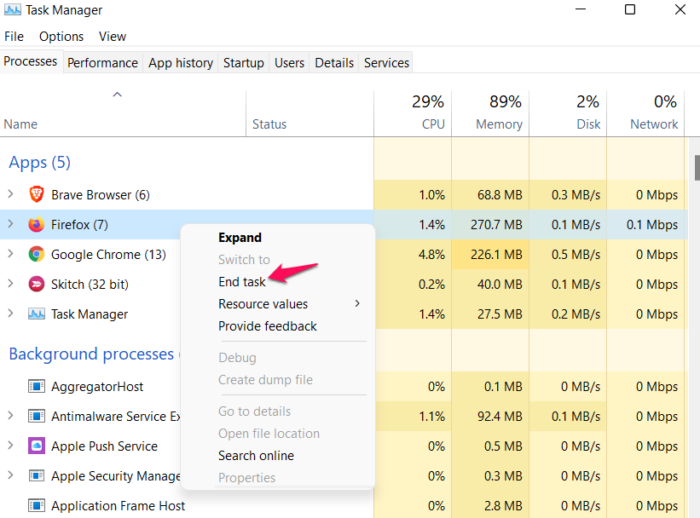Image resolution: width=700 pixels, height=518 pixels.
Task: Expand the Brave Browser process group
Action: pos(11,195)
